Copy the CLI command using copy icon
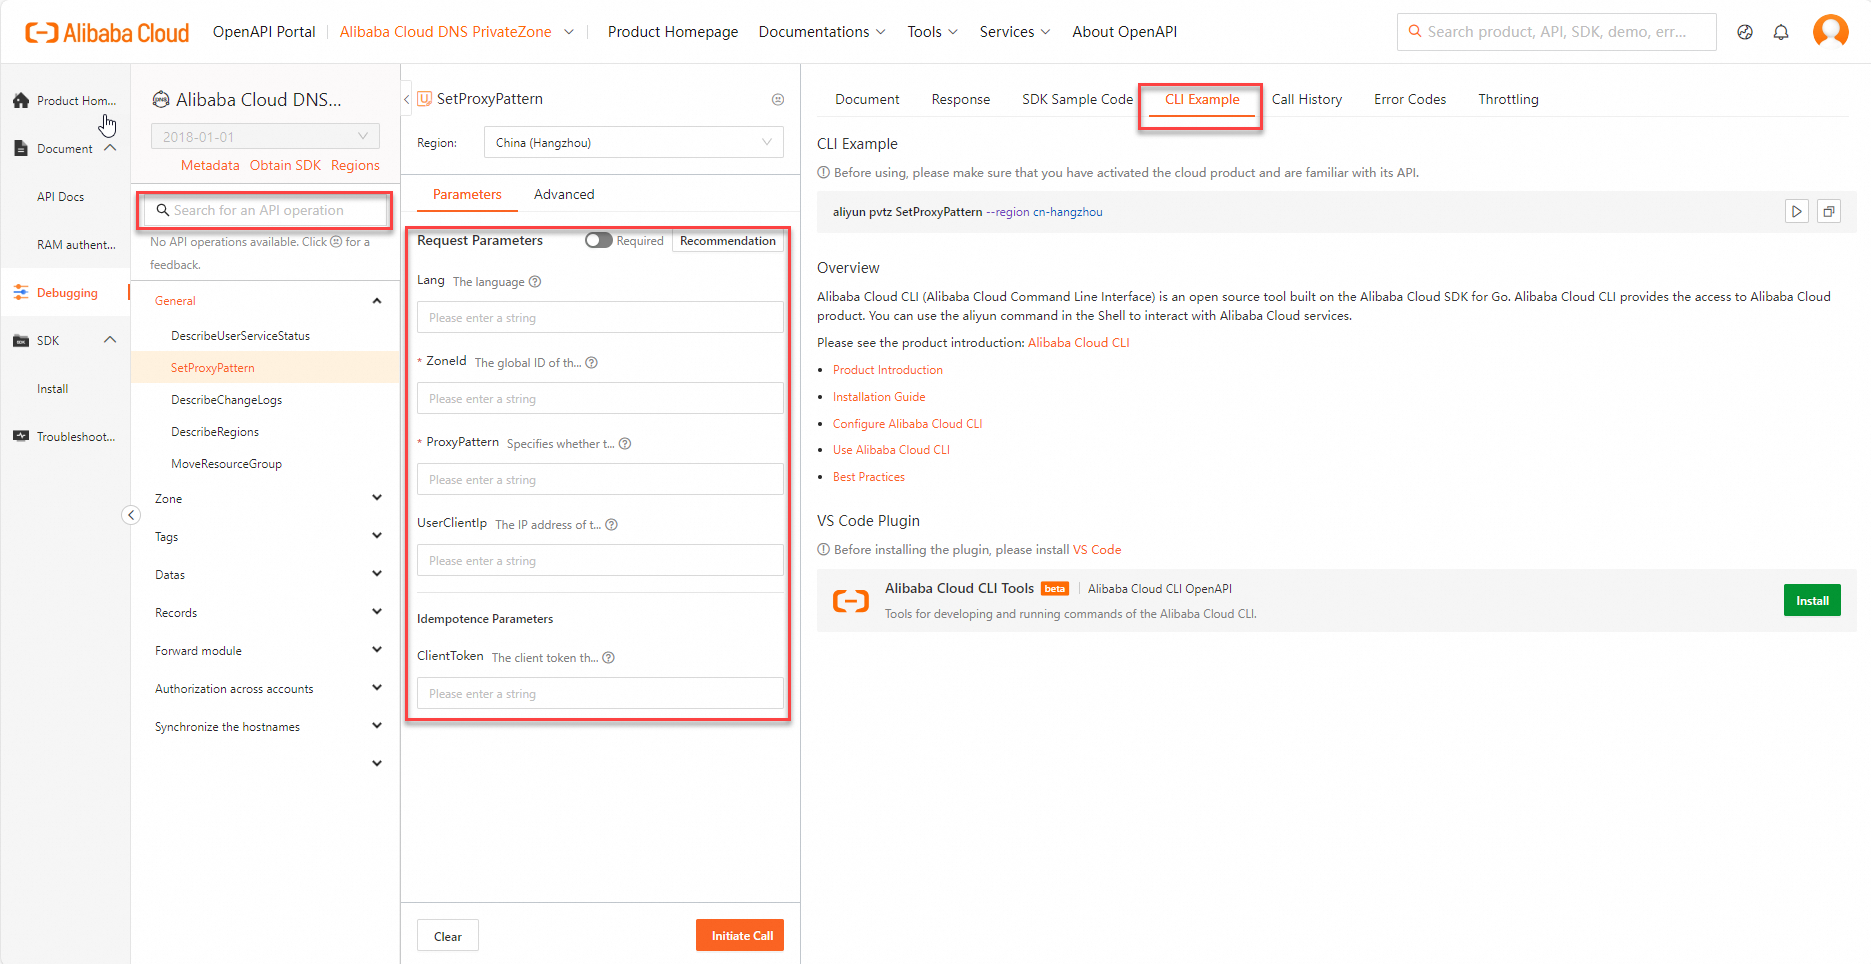Screen dimensions: 1871x964 point(1829,211)
